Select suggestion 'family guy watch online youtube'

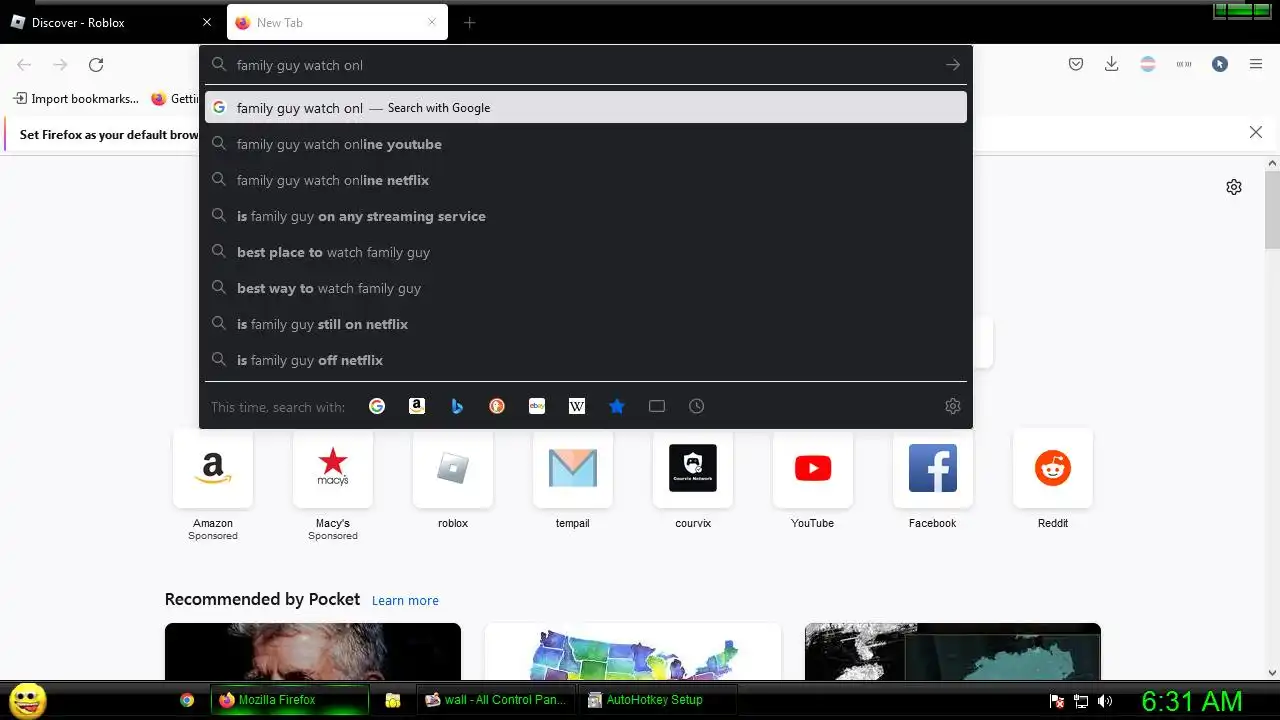click(x=586, y=144)
